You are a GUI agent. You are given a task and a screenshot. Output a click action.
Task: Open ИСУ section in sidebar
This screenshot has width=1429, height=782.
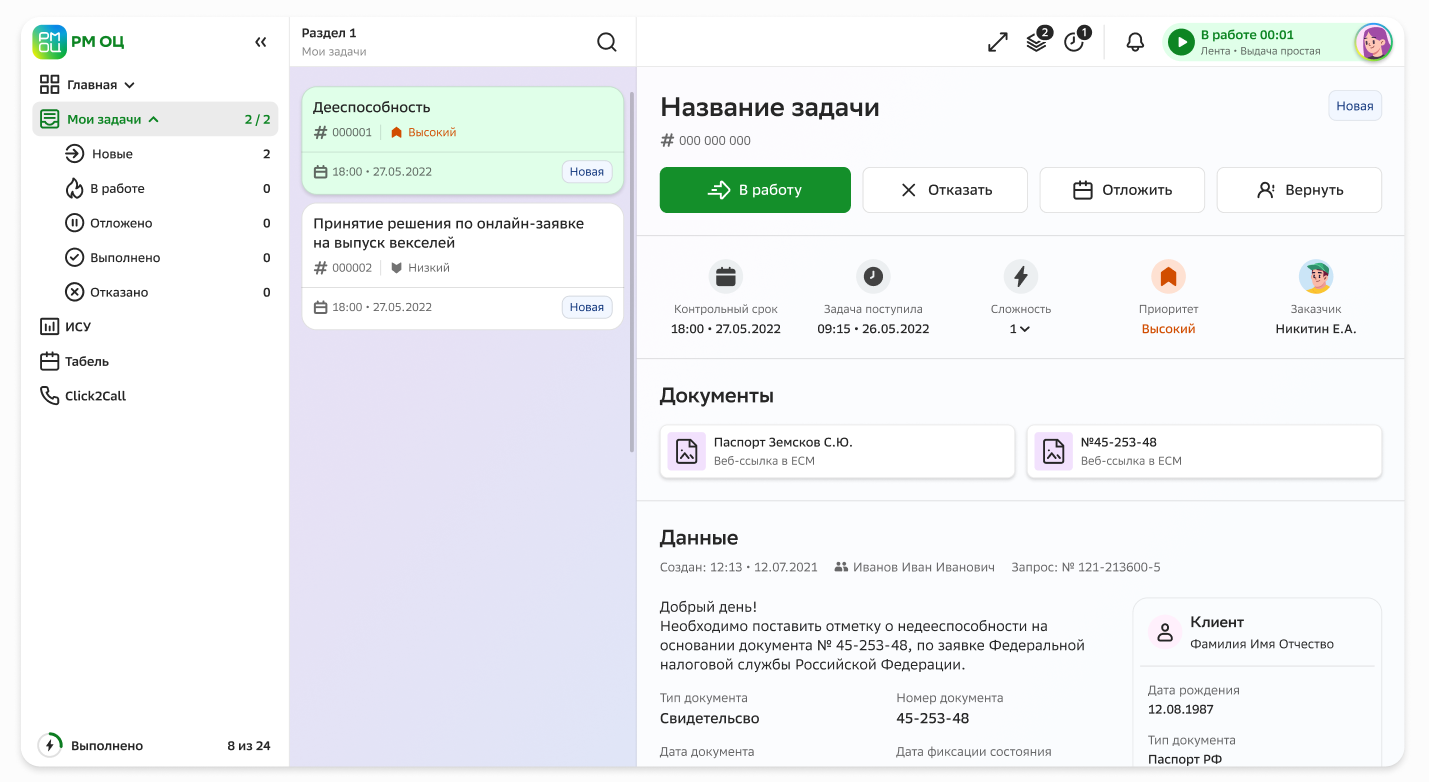click(x=77, y=327)
